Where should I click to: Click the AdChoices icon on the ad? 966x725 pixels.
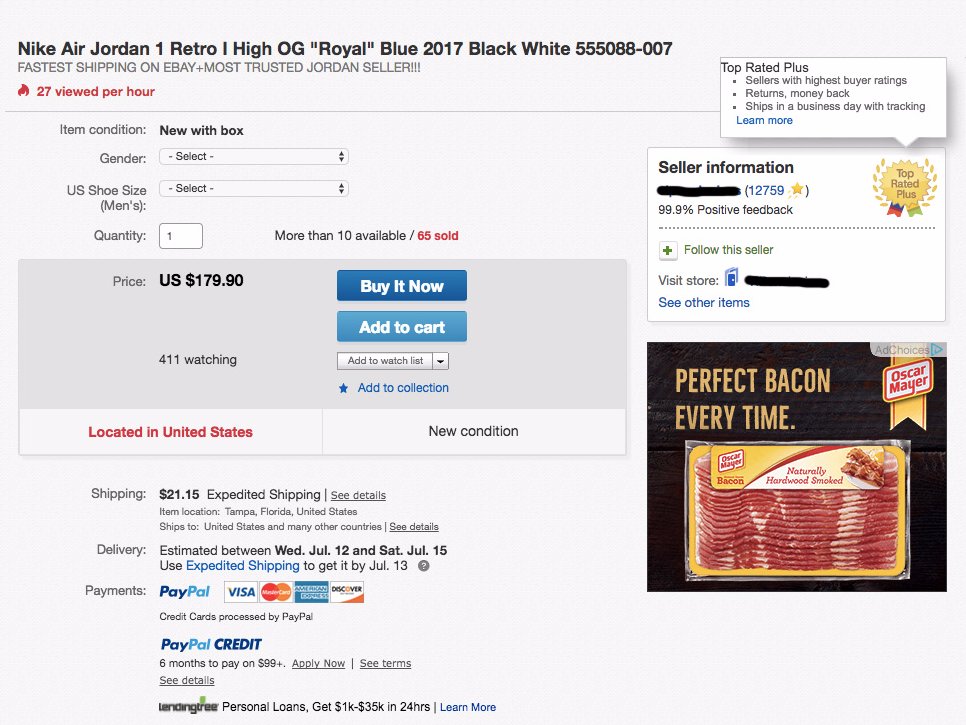click(x=937, y=350)
